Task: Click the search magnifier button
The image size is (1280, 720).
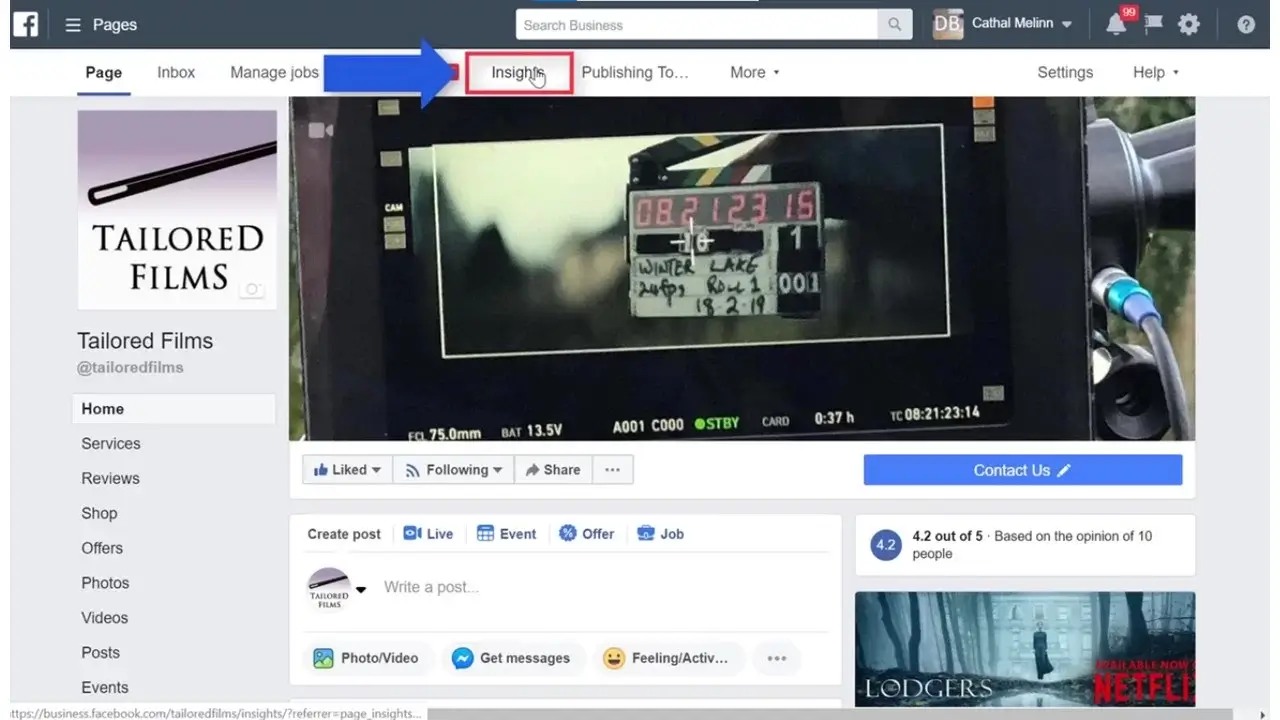Action: (x=894, y=25)
